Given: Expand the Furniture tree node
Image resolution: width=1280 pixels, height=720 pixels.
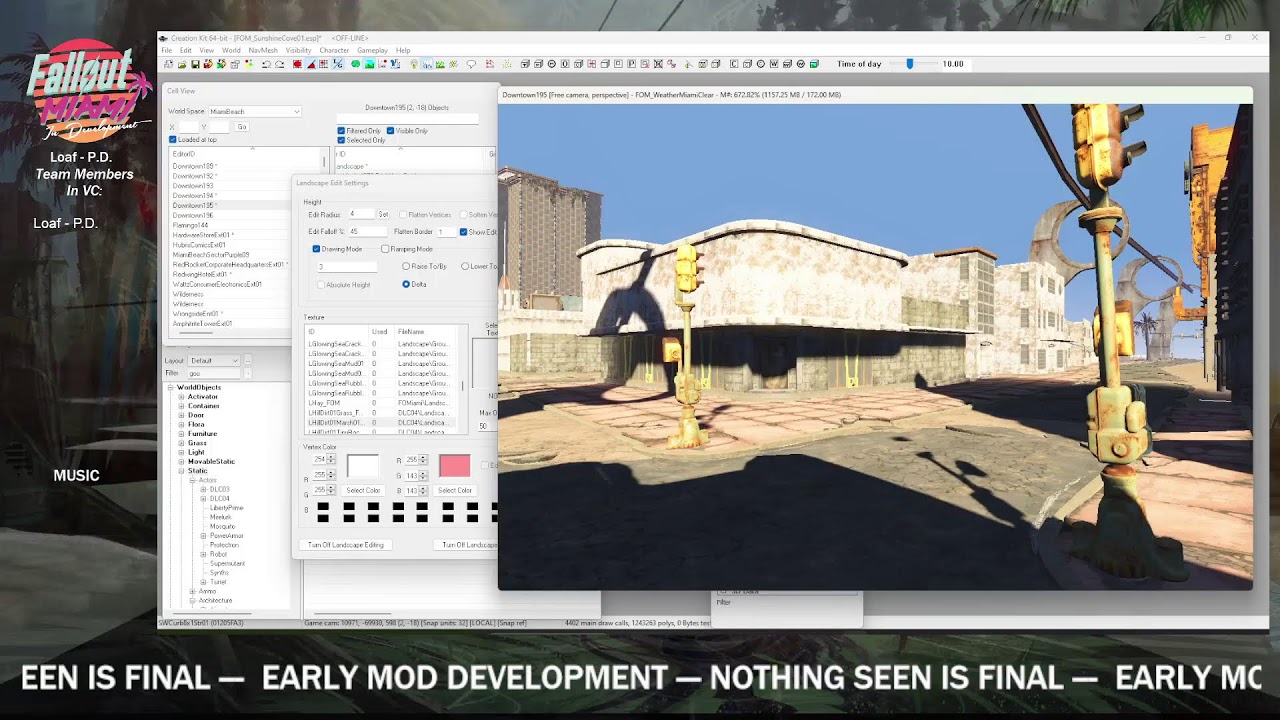Looking at the screenshot, I should pyautogui.click(x=181, y=434).
